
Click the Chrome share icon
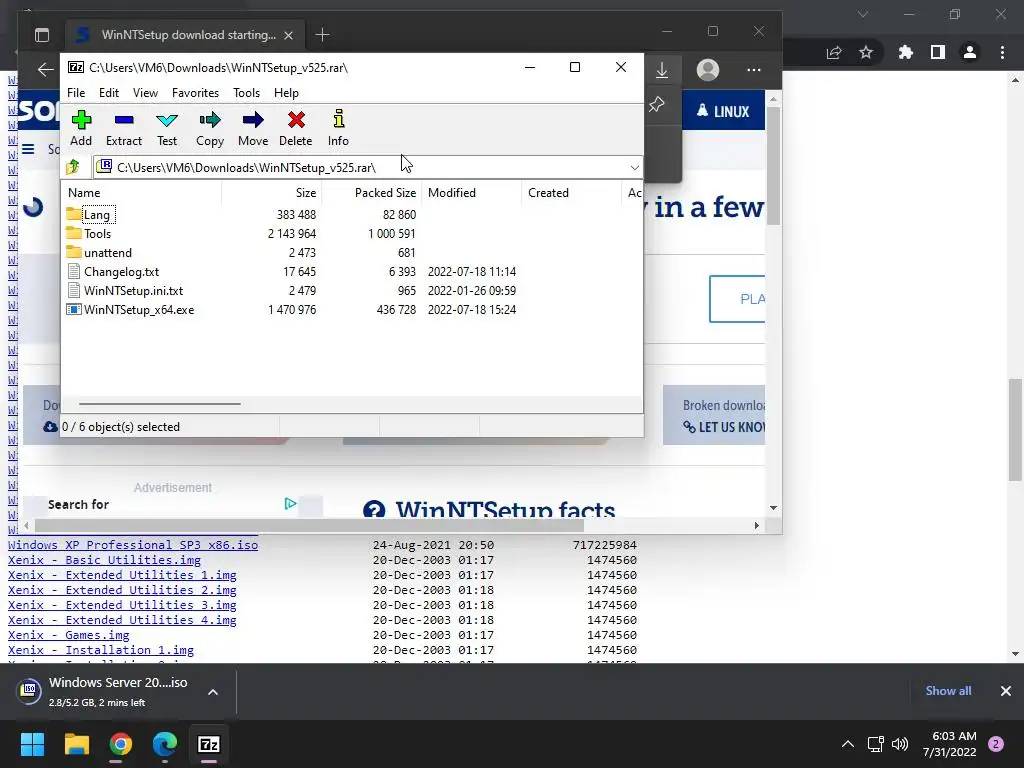pyautogui.click(x=834, y=52)
